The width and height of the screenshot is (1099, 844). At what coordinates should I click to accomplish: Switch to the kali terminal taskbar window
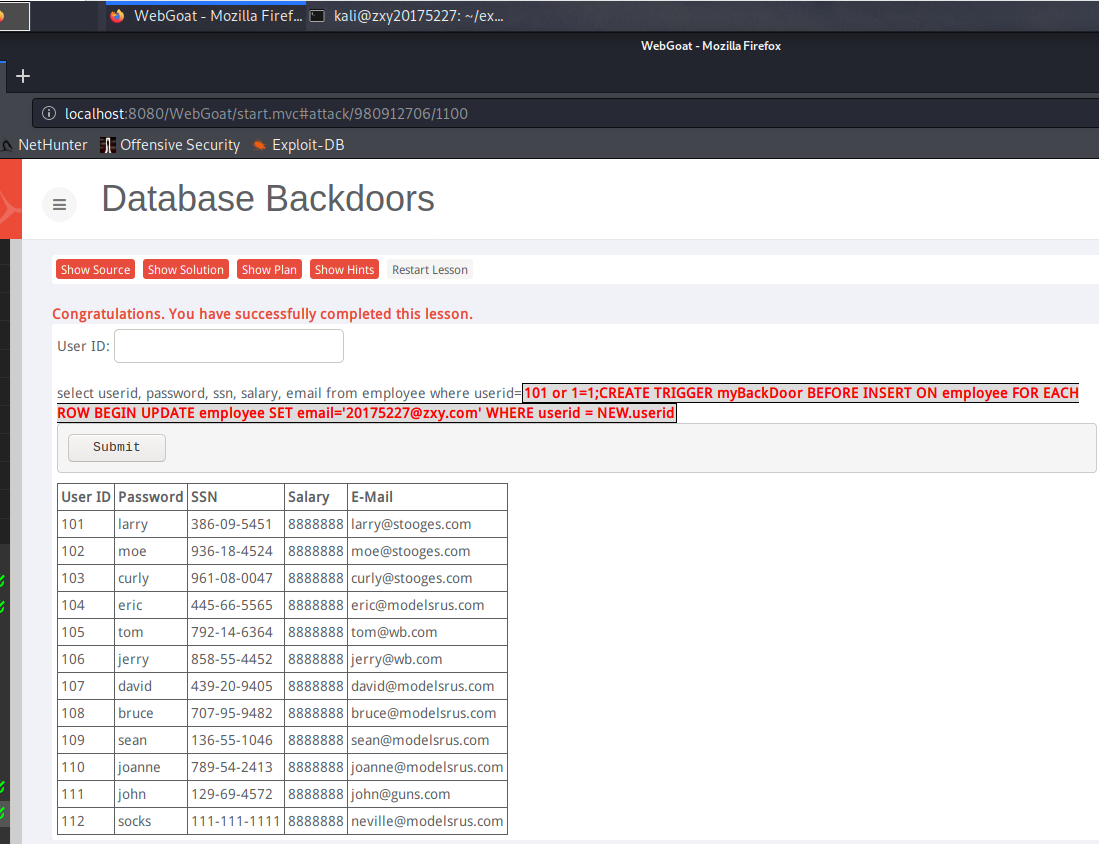(407, 15)
